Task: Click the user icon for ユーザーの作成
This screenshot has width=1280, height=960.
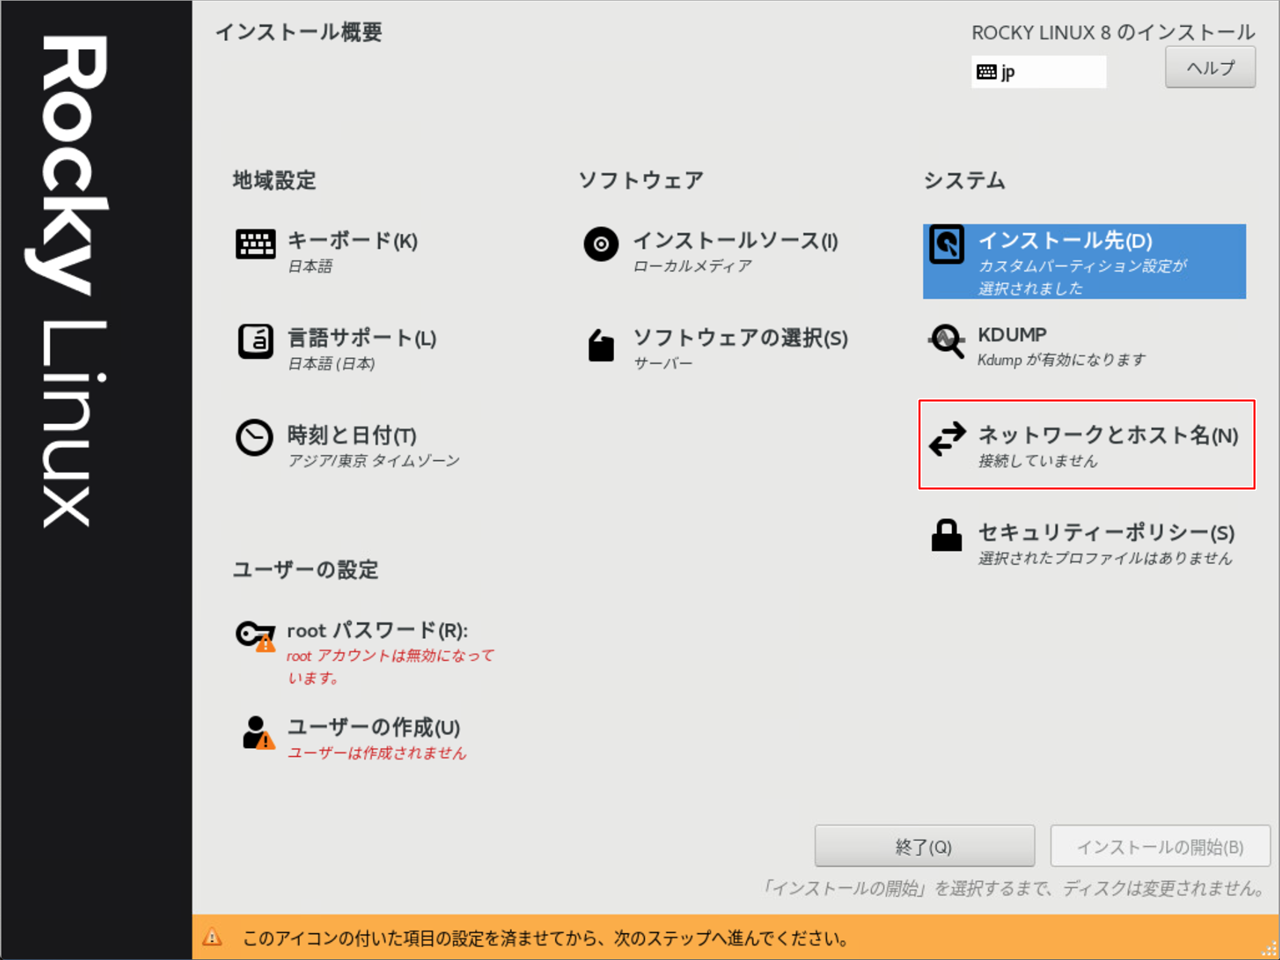Action: click(x=256, y=732)
